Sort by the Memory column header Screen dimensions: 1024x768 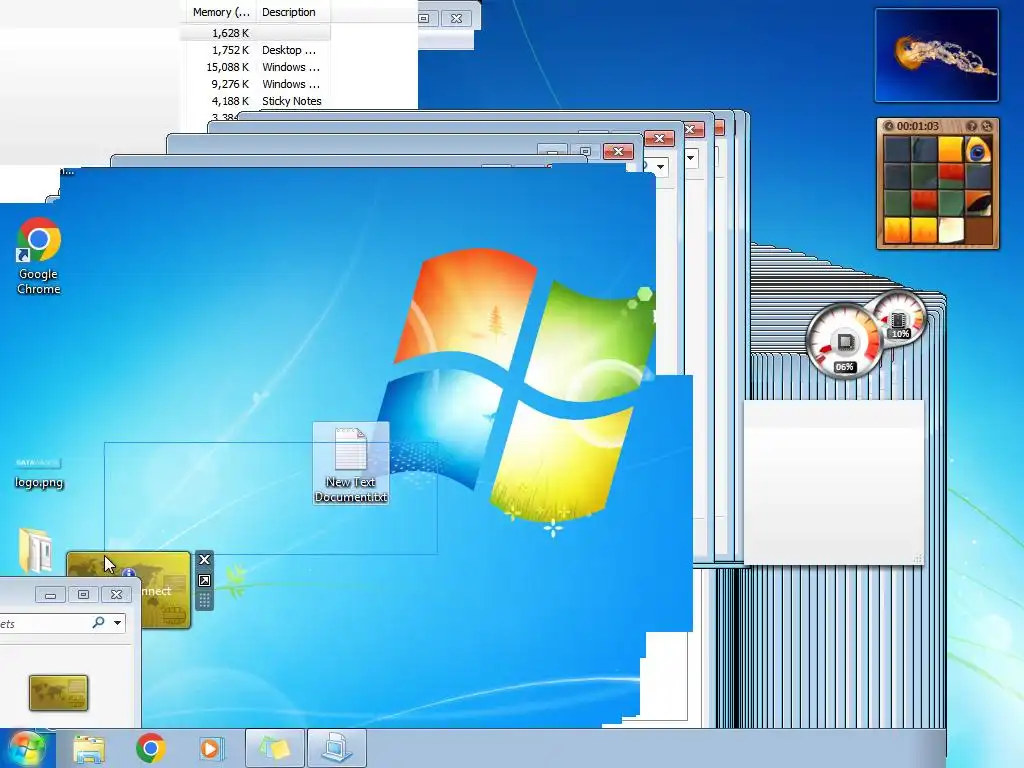tap(221, 12)
